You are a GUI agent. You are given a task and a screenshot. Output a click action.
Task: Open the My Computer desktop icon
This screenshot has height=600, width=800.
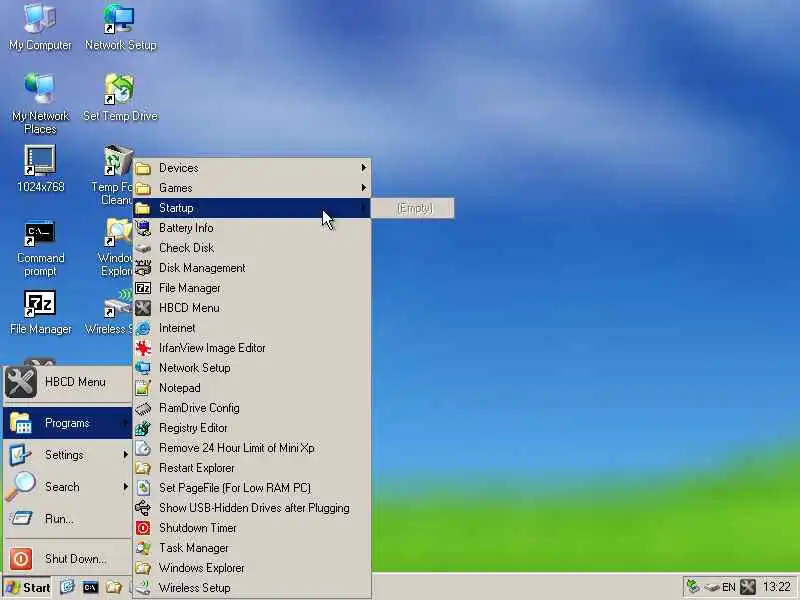click(x=40, y=27)
